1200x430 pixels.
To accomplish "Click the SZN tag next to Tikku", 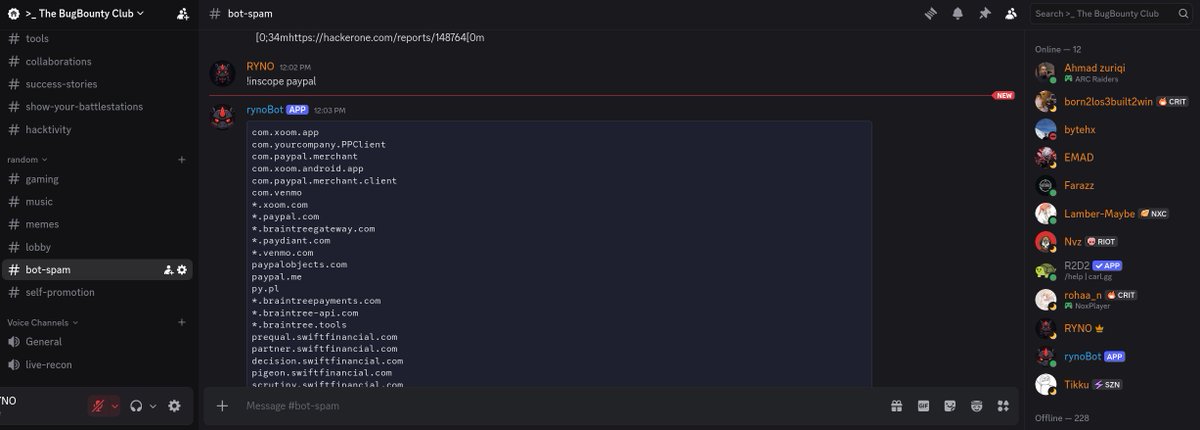I will point(1106,384).
